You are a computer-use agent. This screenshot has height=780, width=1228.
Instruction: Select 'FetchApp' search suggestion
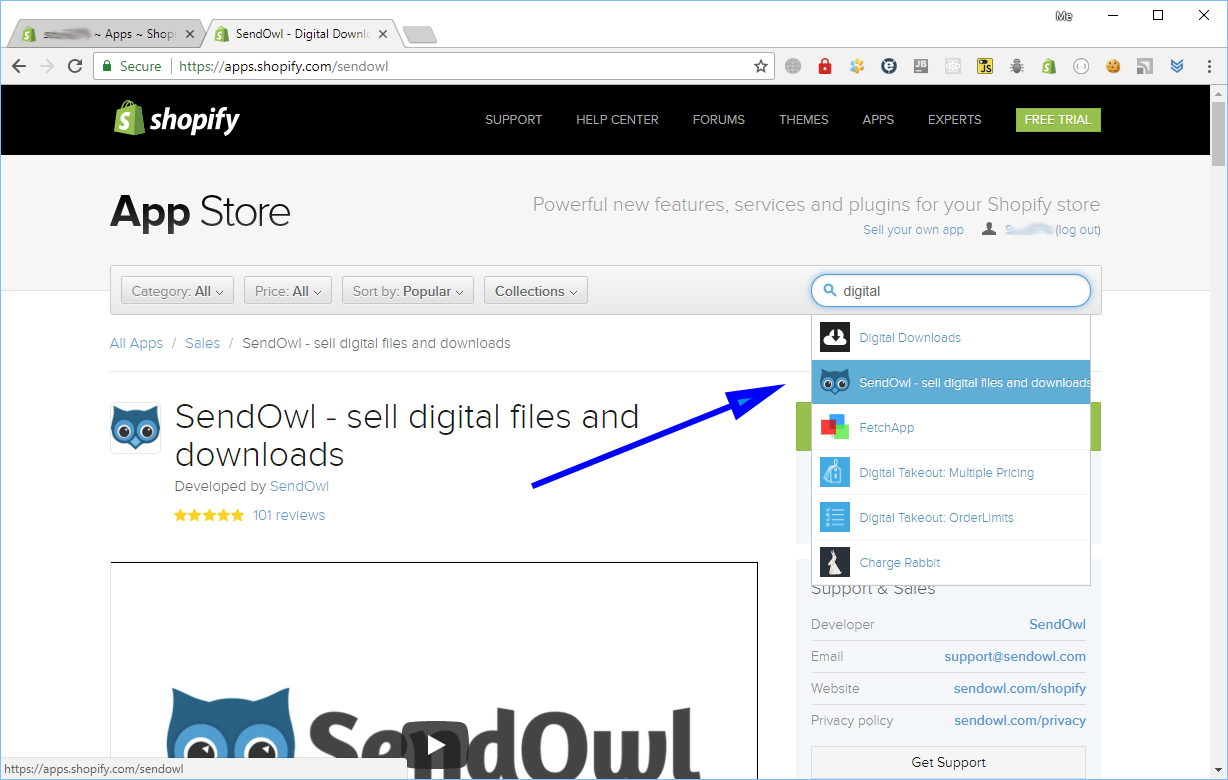point(951,427)
